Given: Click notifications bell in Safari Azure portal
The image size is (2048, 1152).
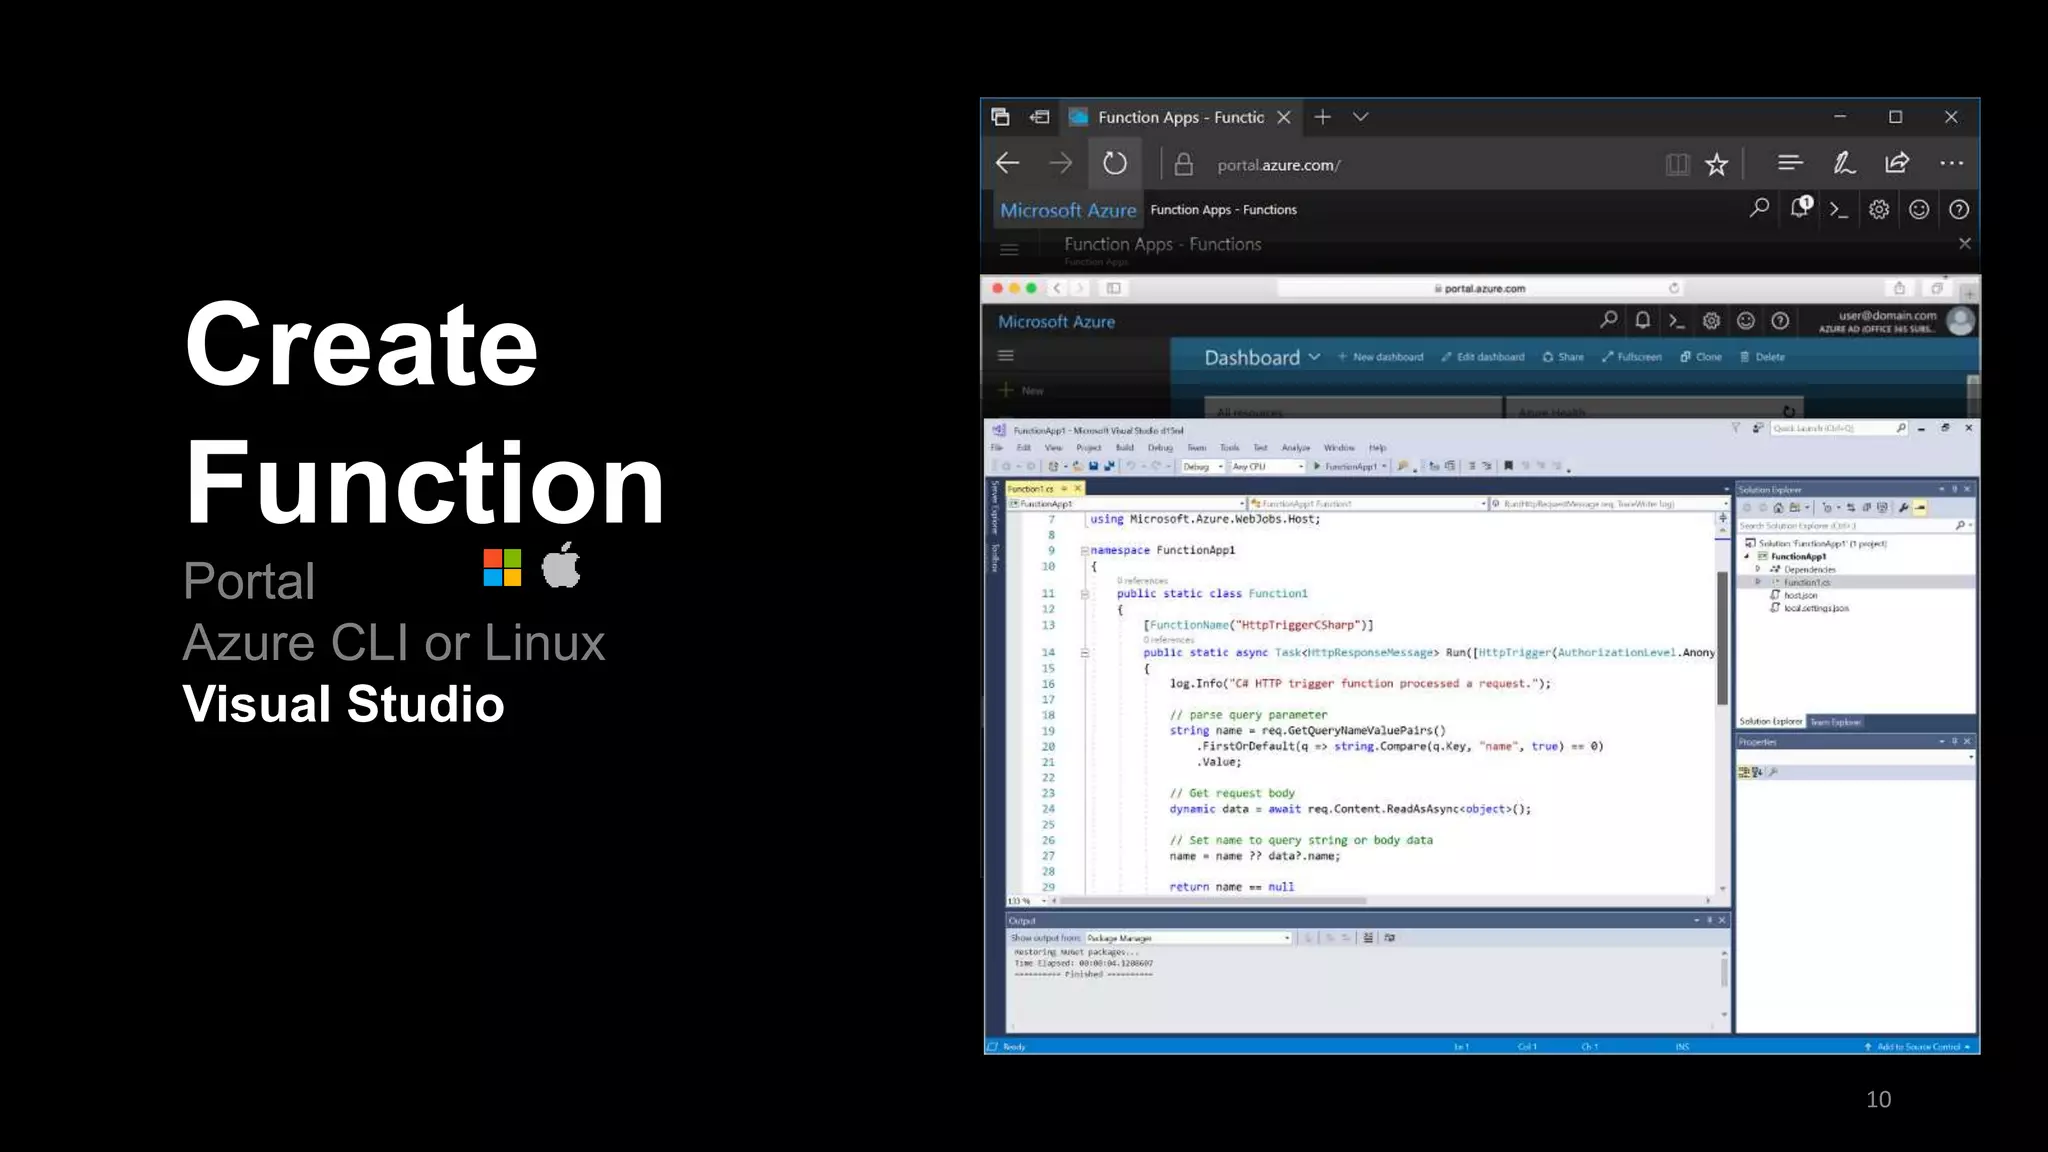Looking at the screenshot, I should (1643, 320).
